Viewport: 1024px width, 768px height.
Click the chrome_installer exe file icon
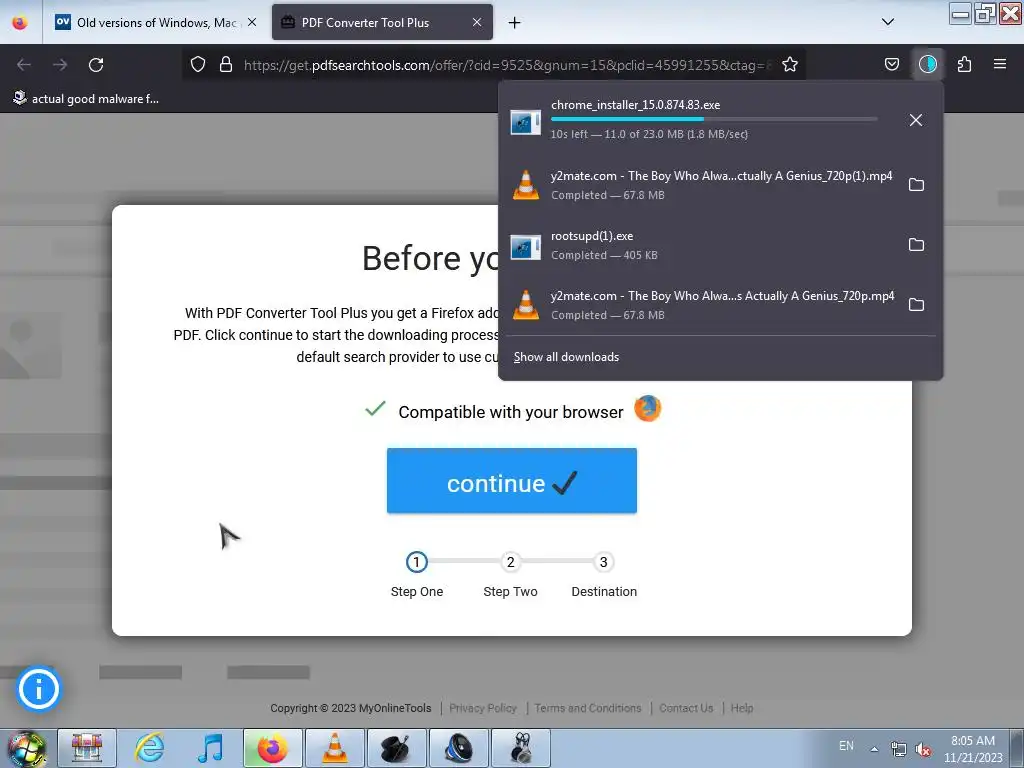click(526, 121)
